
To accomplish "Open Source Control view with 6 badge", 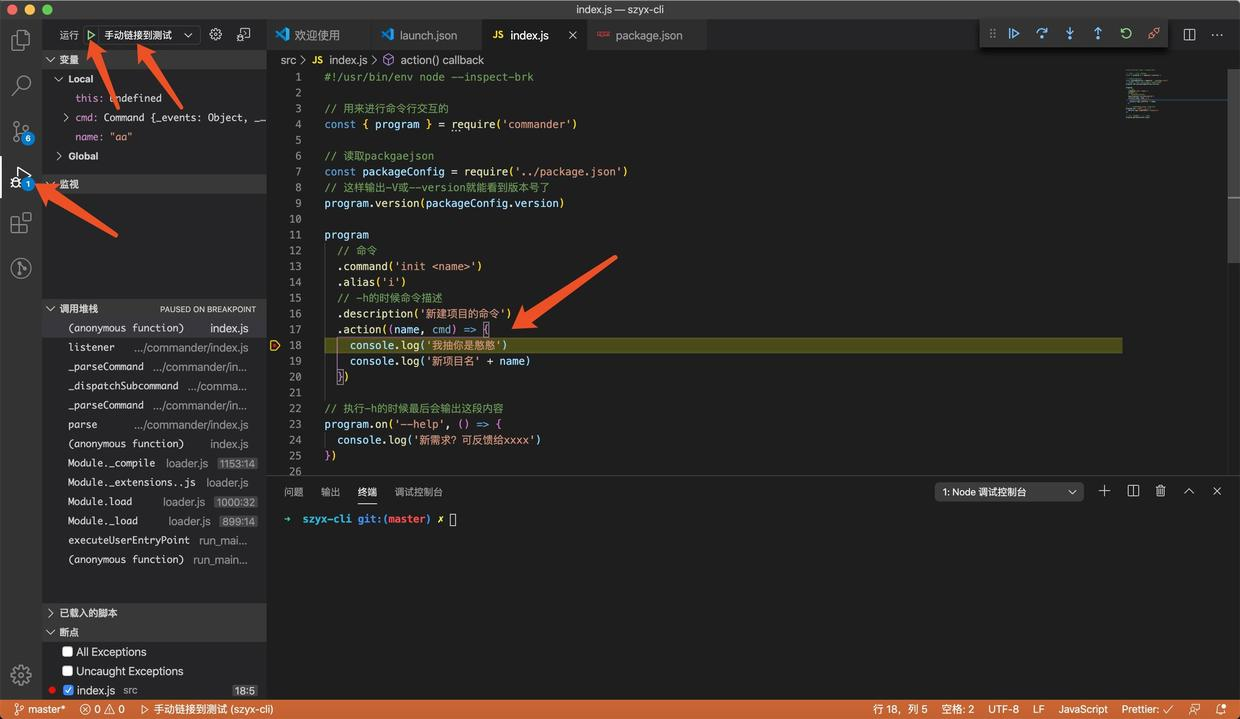I will click(20, 131).
